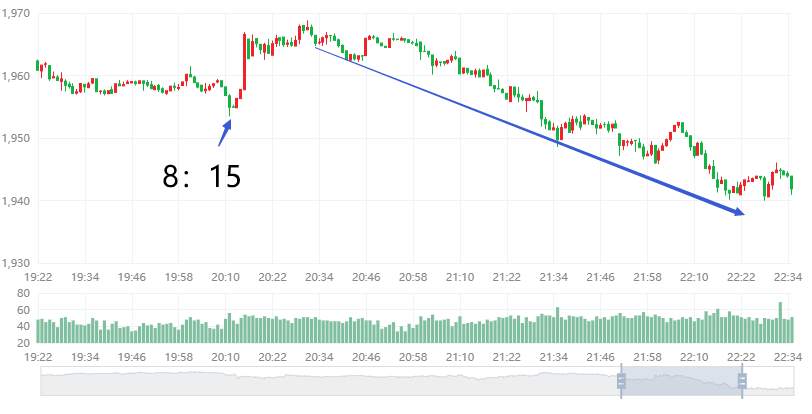Viewport: 812px width, 414px height.
Task: Click the tall volume bar near 21:34
Action: click(x=558, y=325)
